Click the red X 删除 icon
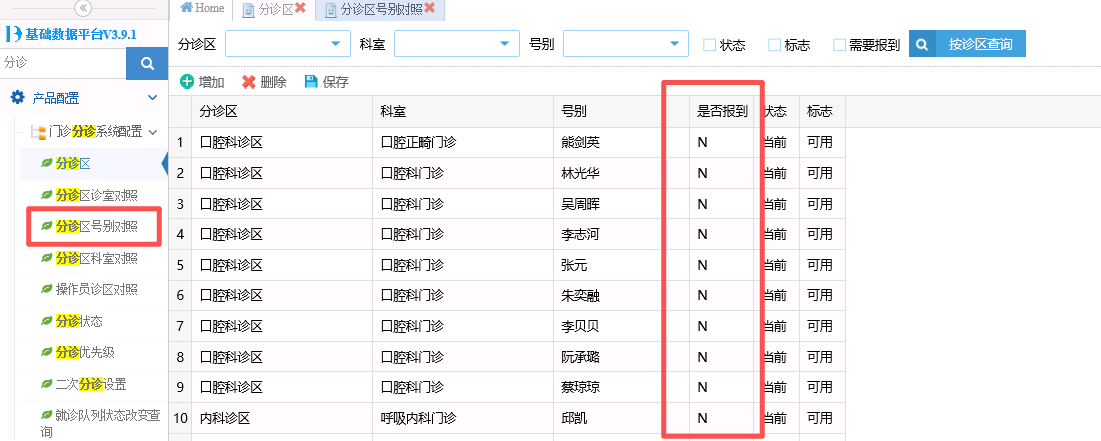Viewport: 1101px width, 441px height. pyautogui.click(x=249, y=81)
